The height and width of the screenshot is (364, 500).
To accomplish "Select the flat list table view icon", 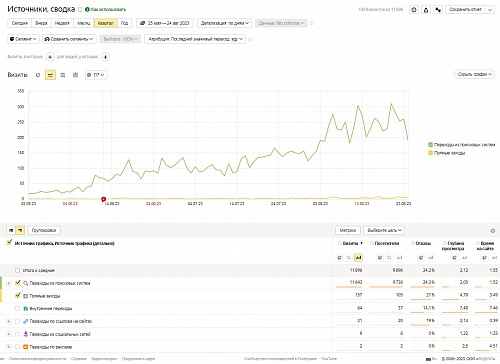I will tap(11, 230).
